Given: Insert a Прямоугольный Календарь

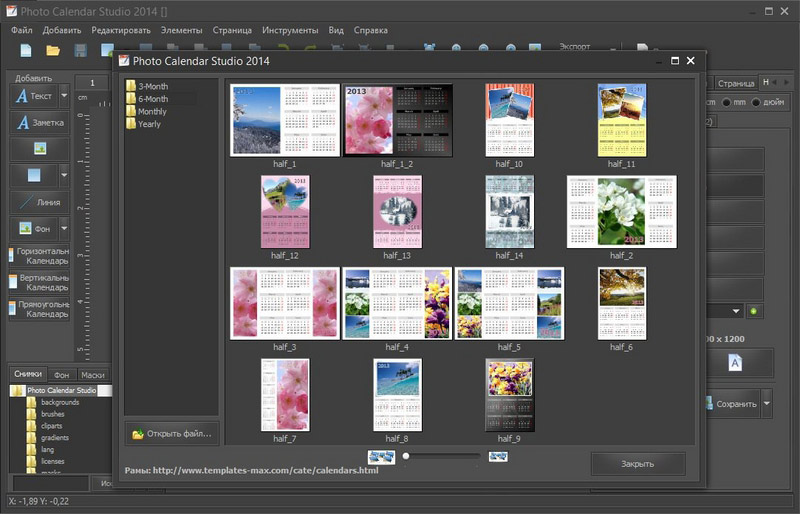Looking at the screenshot, I should [x=39, y=309].
